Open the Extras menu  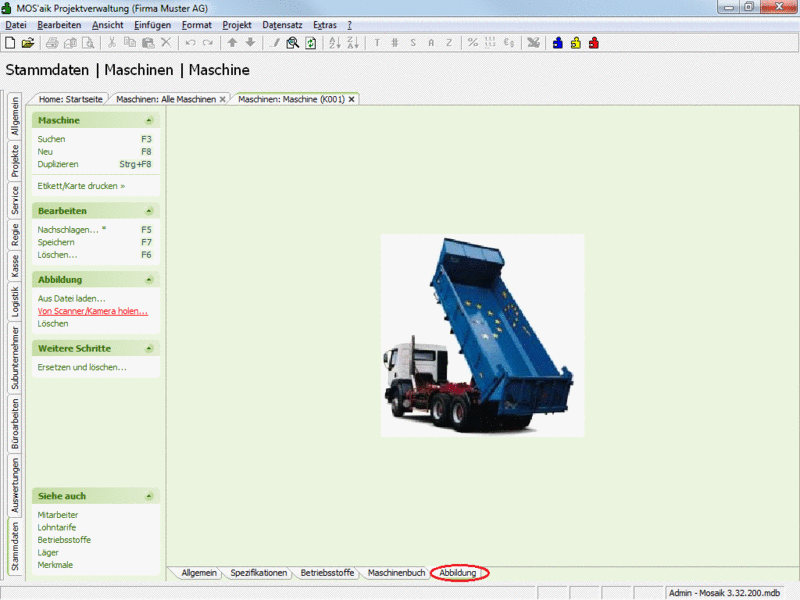click(324, 25)
